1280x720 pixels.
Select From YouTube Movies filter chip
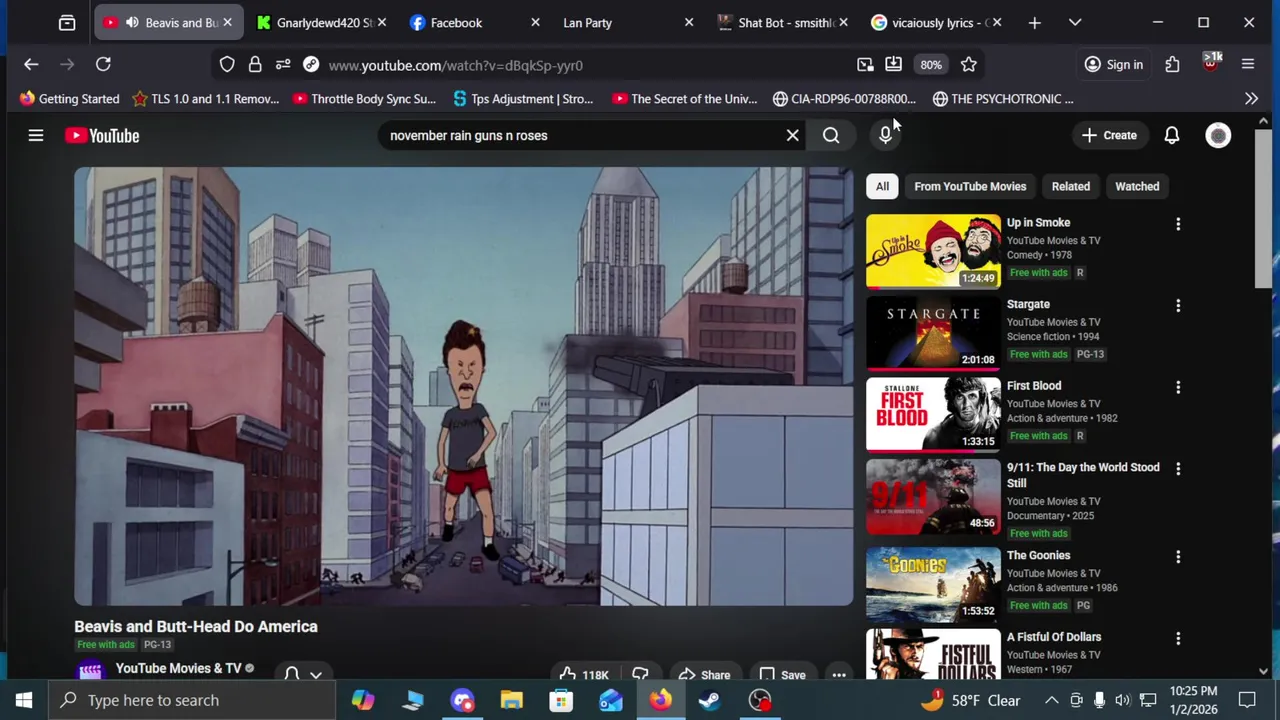coord(970,186)
